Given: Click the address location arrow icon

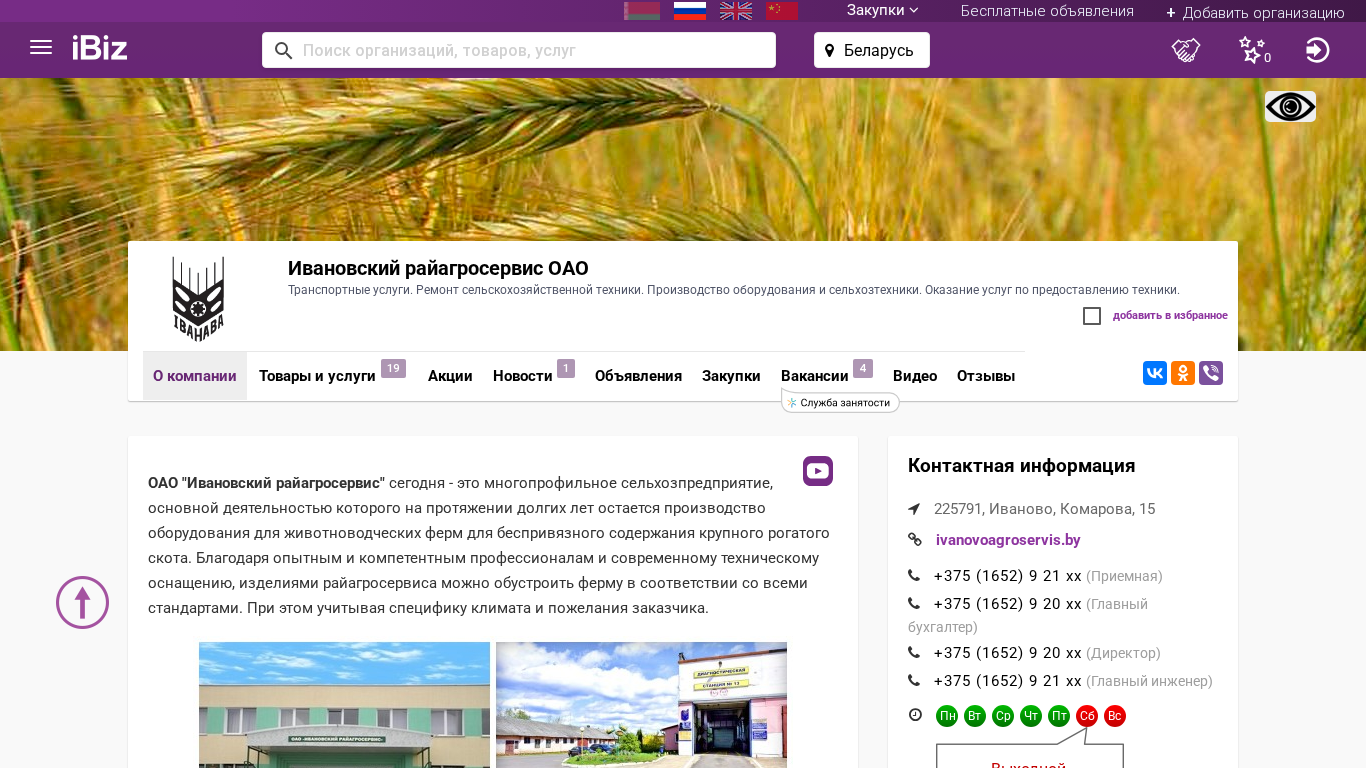Looking at the screenshot, I should (914, 509).
